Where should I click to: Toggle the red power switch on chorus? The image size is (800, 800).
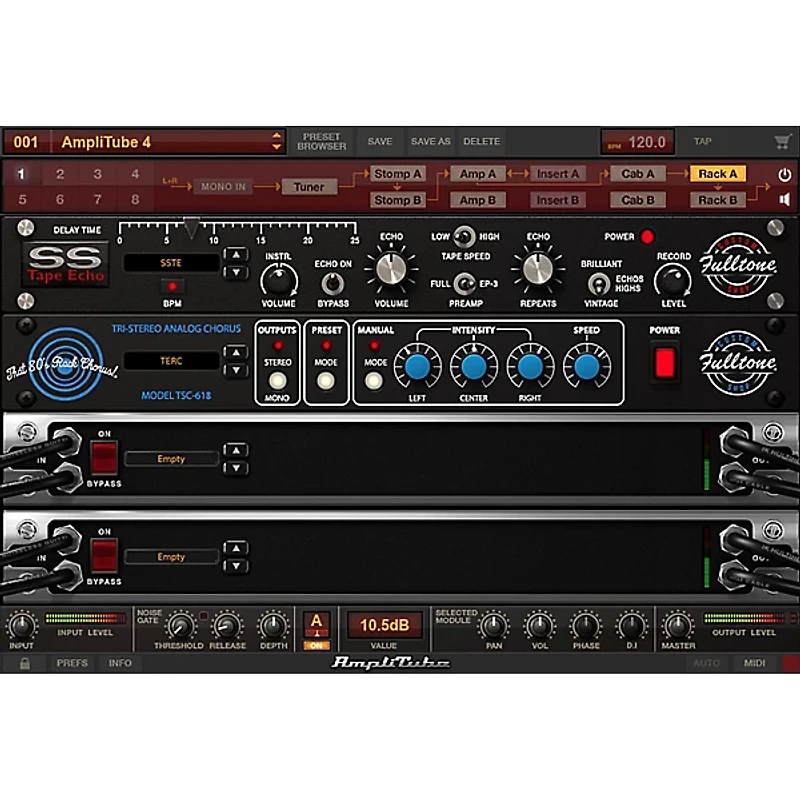point(665,363)
